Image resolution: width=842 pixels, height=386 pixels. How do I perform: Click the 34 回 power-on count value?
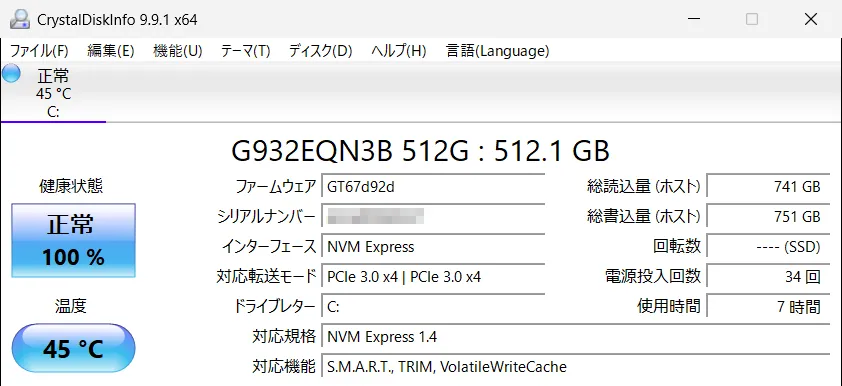tap(768, 277)
